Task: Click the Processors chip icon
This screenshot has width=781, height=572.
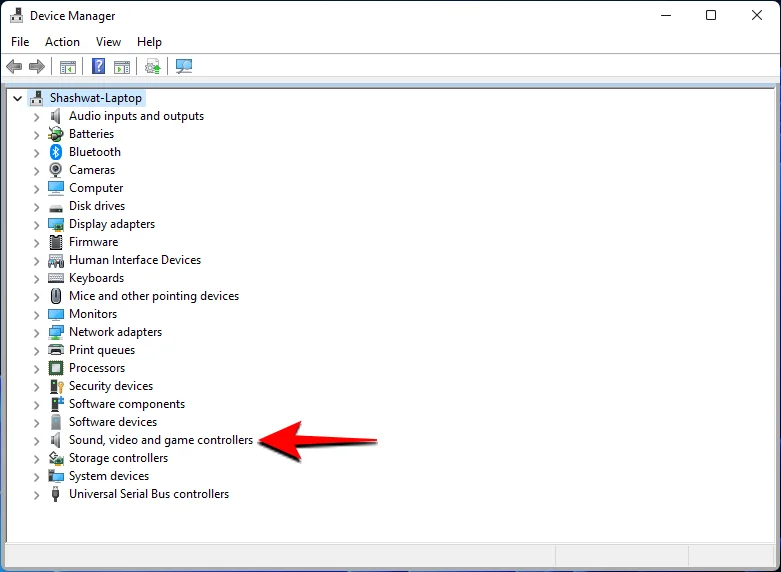Action: pos(56,368)
